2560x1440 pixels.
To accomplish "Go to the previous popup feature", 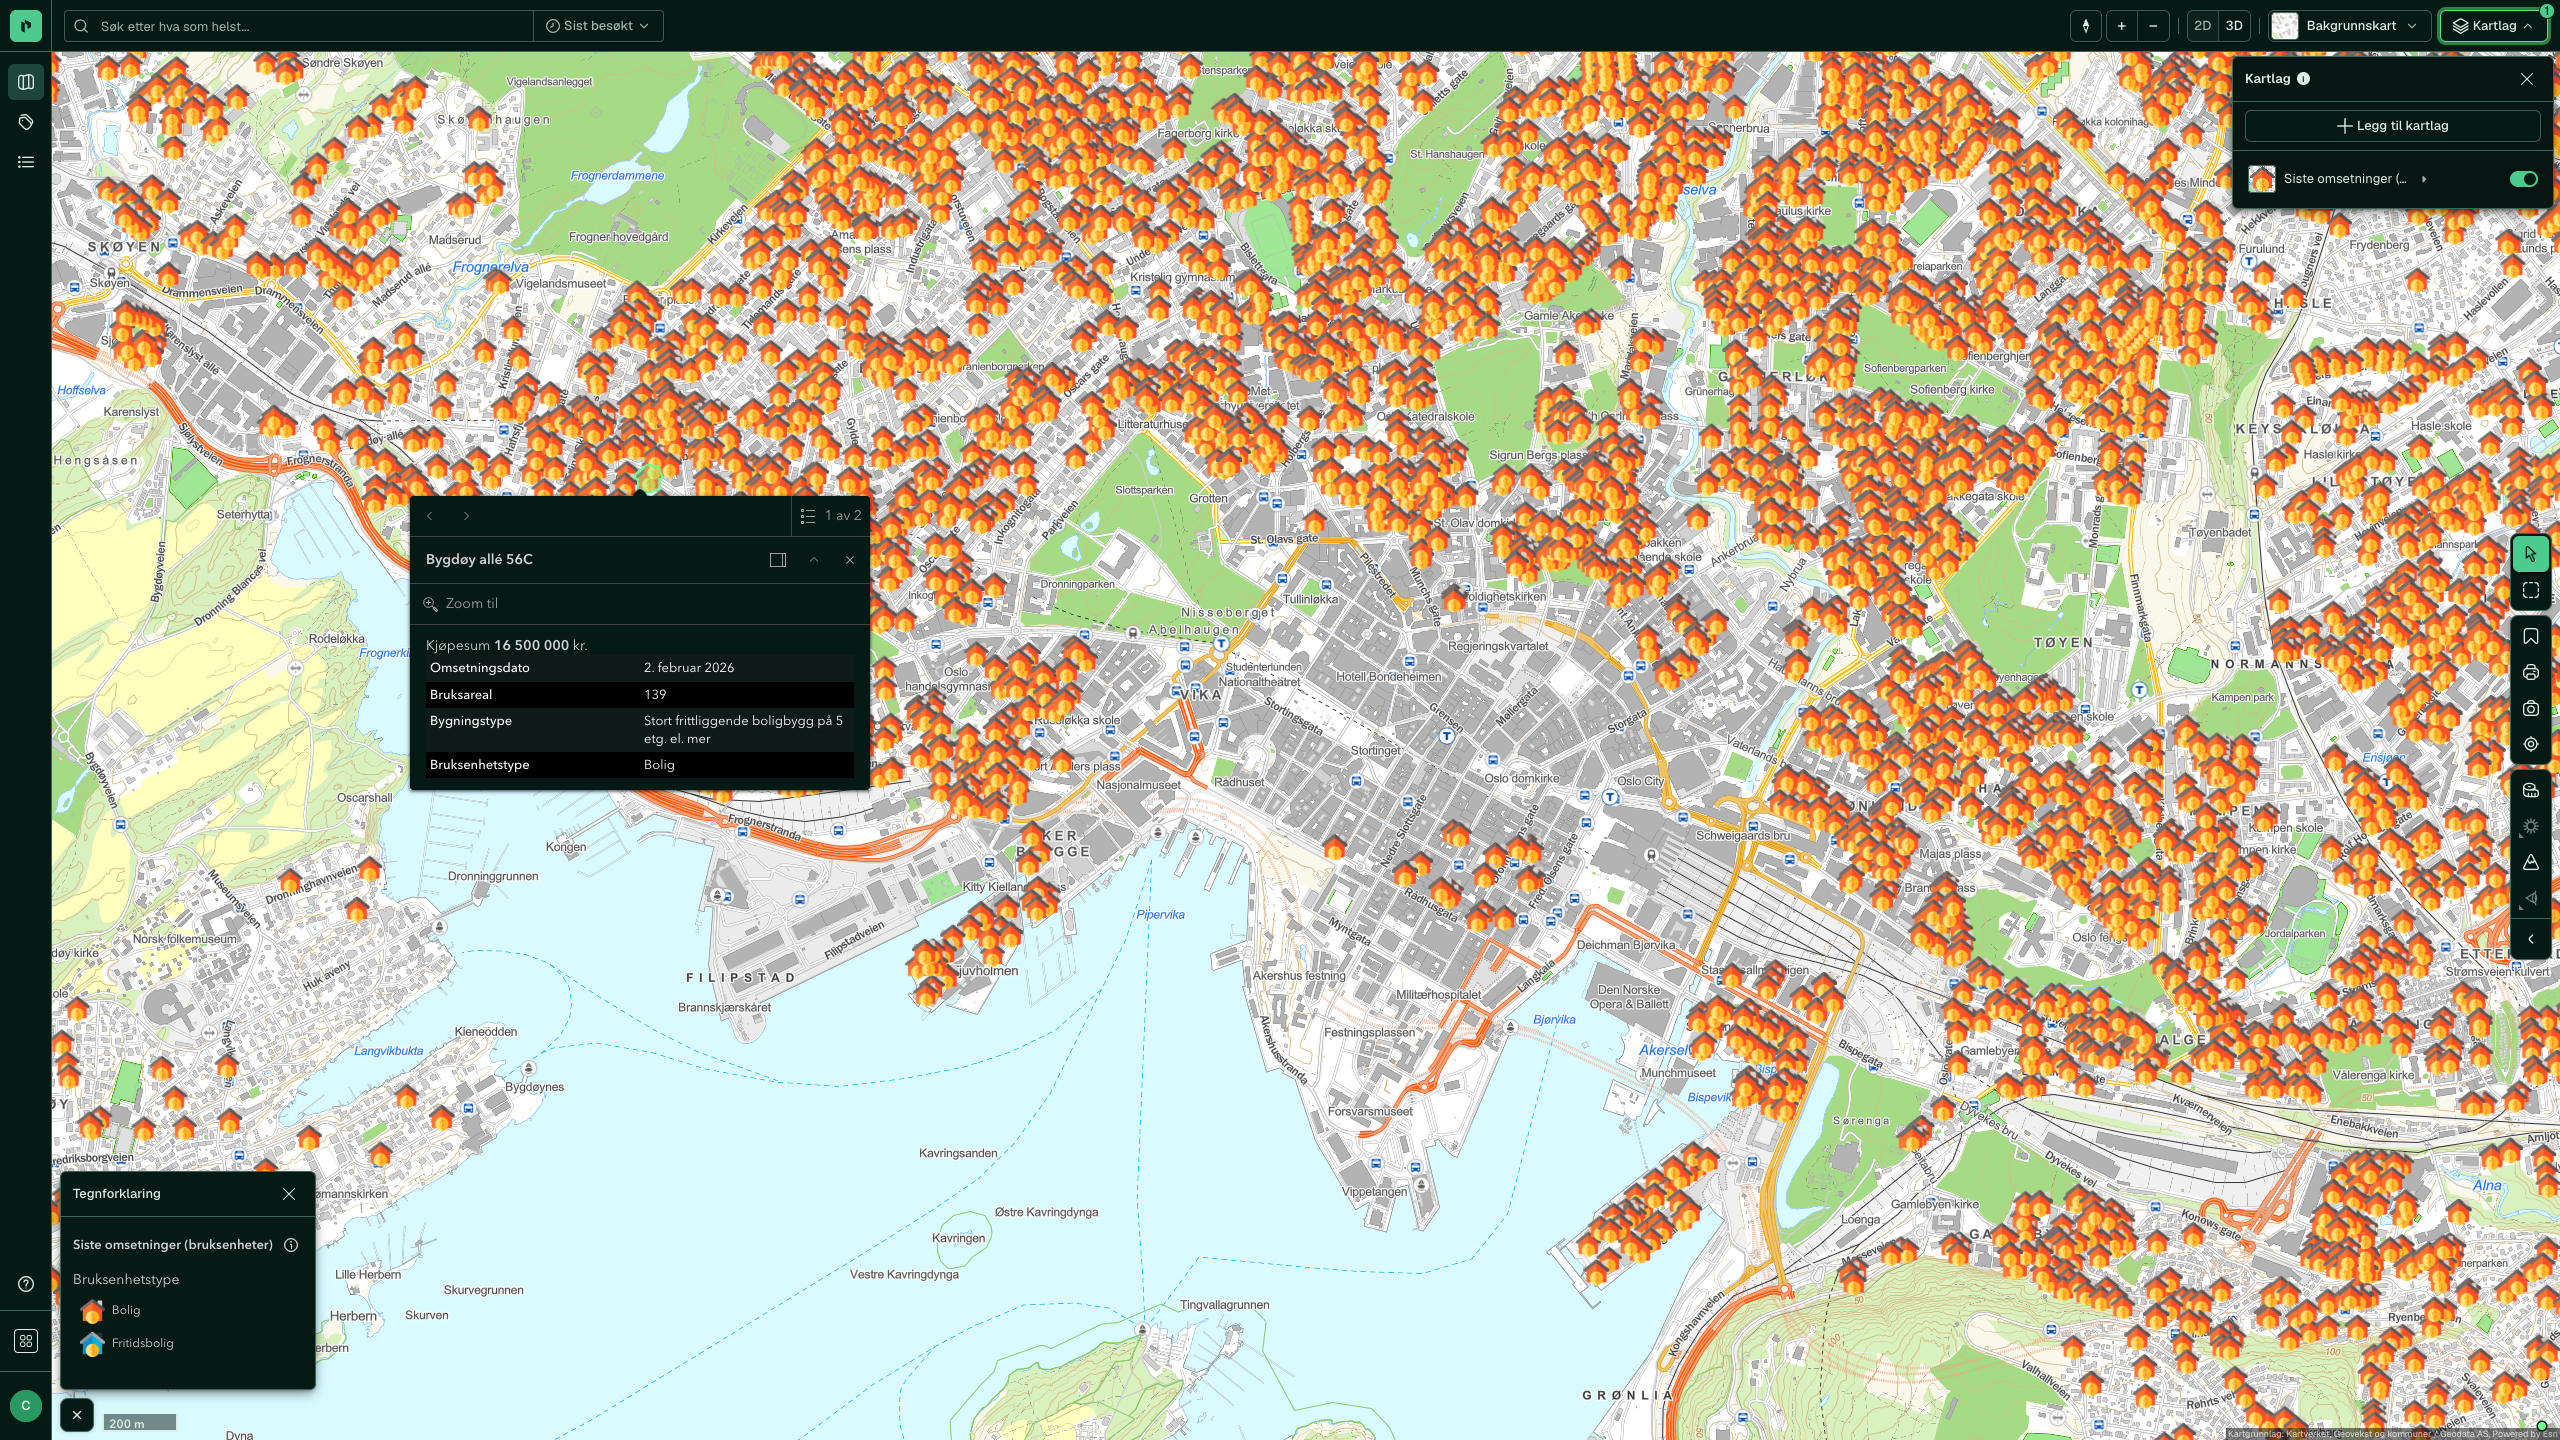I will [430, 516].
